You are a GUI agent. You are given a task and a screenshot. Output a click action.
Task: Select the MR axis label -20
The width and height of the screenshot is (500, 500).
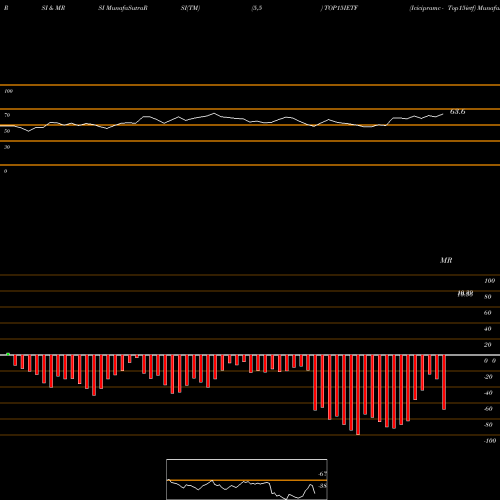tap(488, 377)
